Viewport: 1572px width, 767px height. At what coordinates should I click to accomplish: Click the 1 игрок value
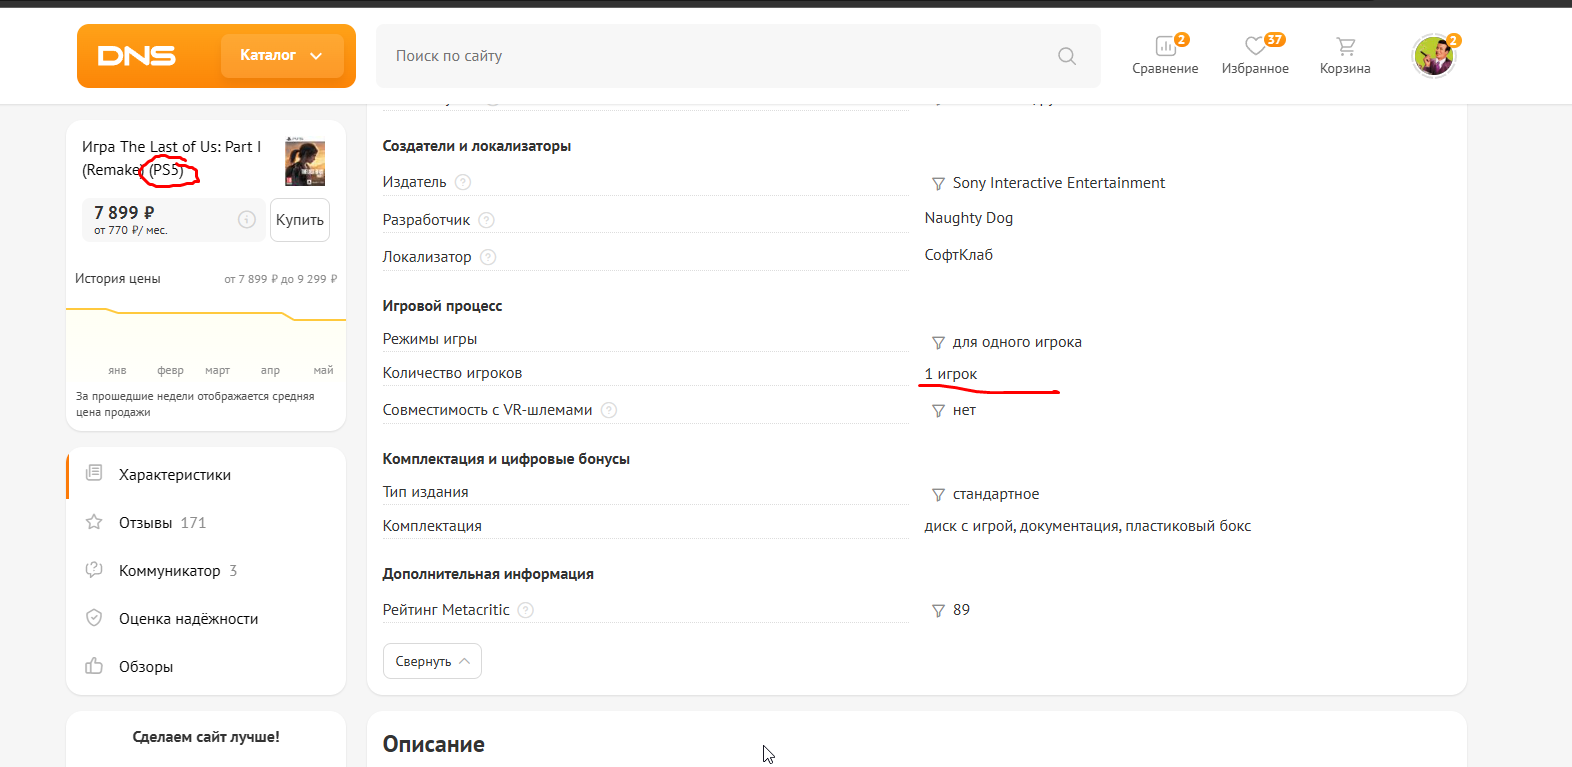[x=951, y=374]
